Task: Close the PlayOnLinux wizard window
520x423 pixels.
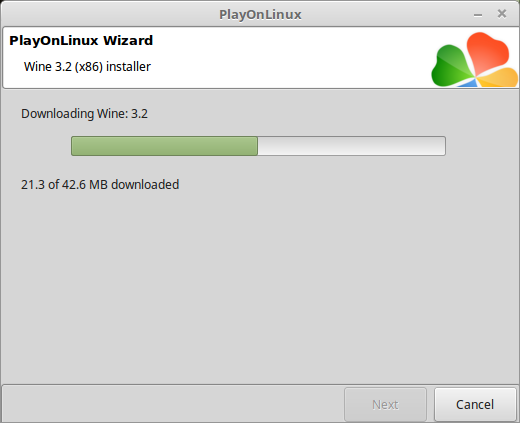Action: (502, 14)
